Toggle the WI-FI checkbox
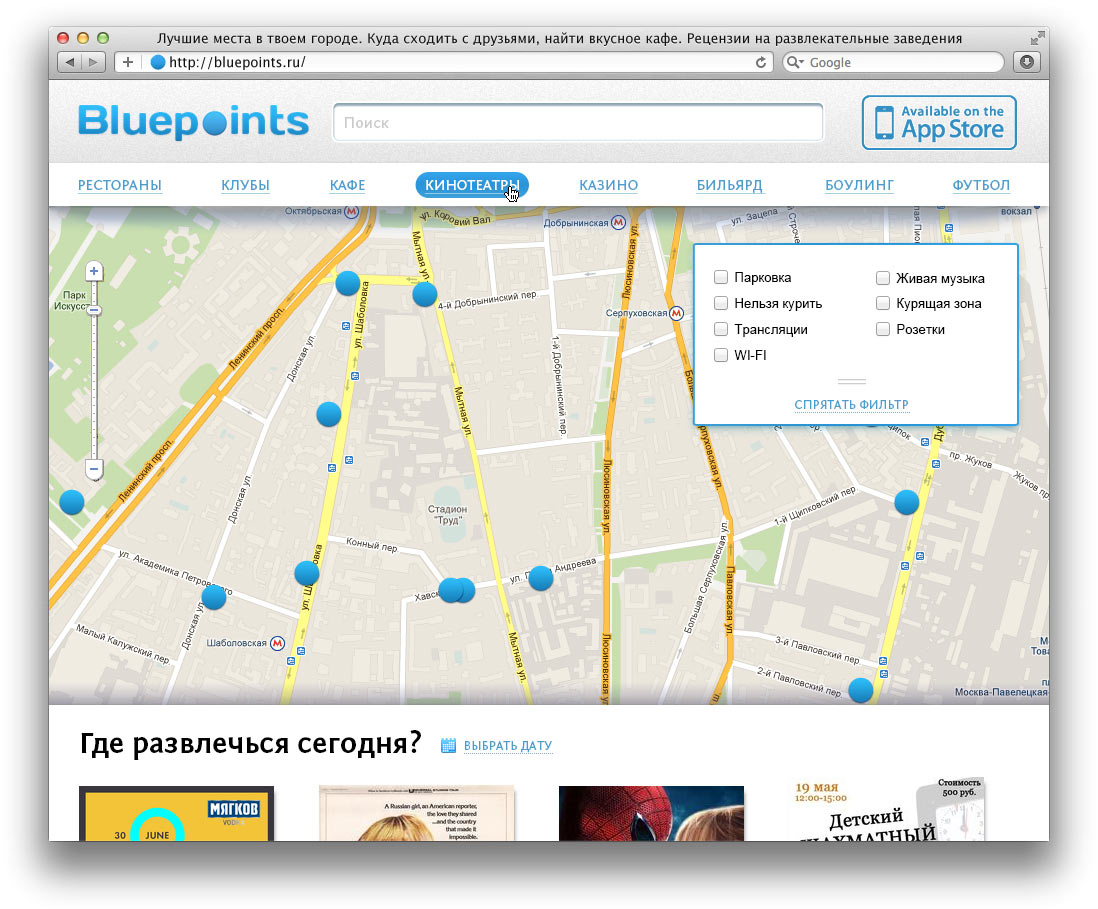The image size is (1098, 909). (x=721, y=355)
